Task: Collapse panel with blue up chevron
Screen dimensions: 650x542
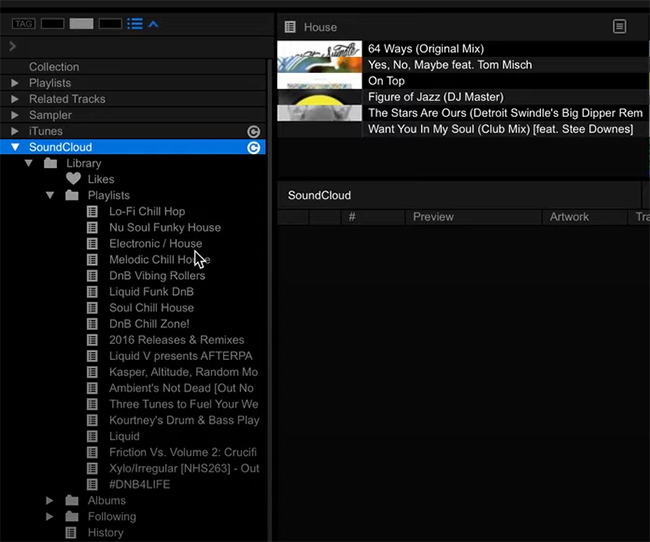Action: (x=153, y=24)
